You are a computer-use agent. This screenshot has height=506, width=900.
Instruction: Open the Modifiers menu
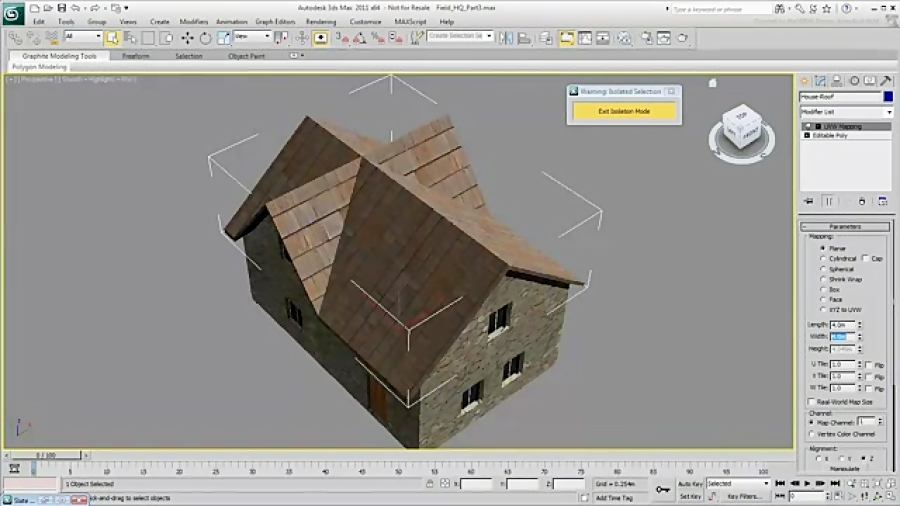point(193,21)
